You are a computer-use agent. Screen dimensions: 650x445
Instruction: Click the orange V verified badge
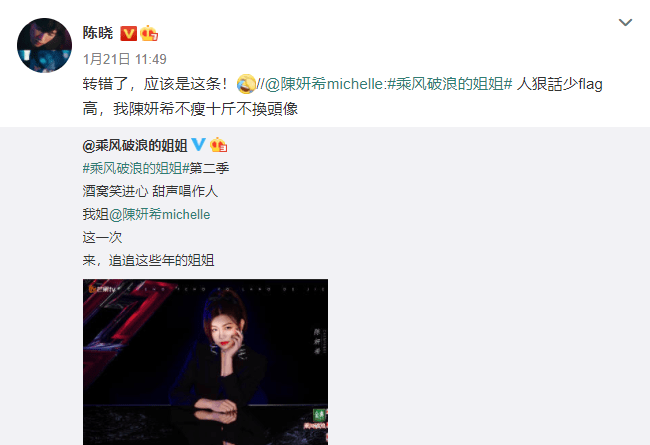[129, 34]
